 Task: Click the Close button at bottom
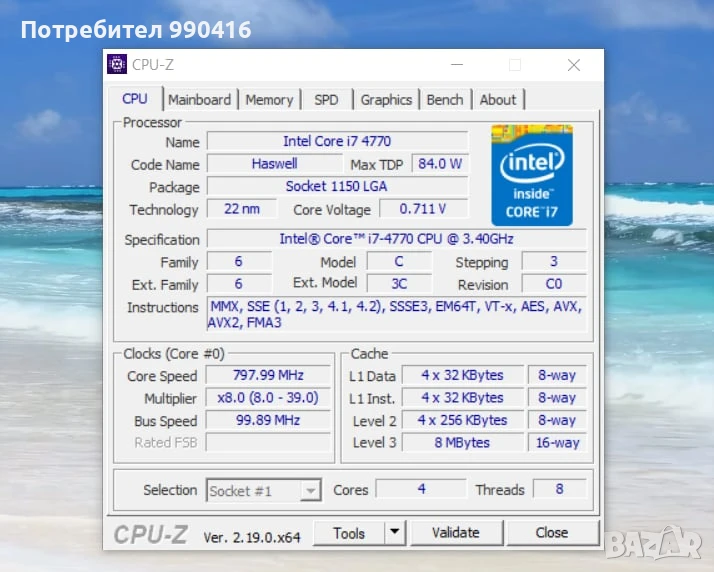(x=552, y=532)
